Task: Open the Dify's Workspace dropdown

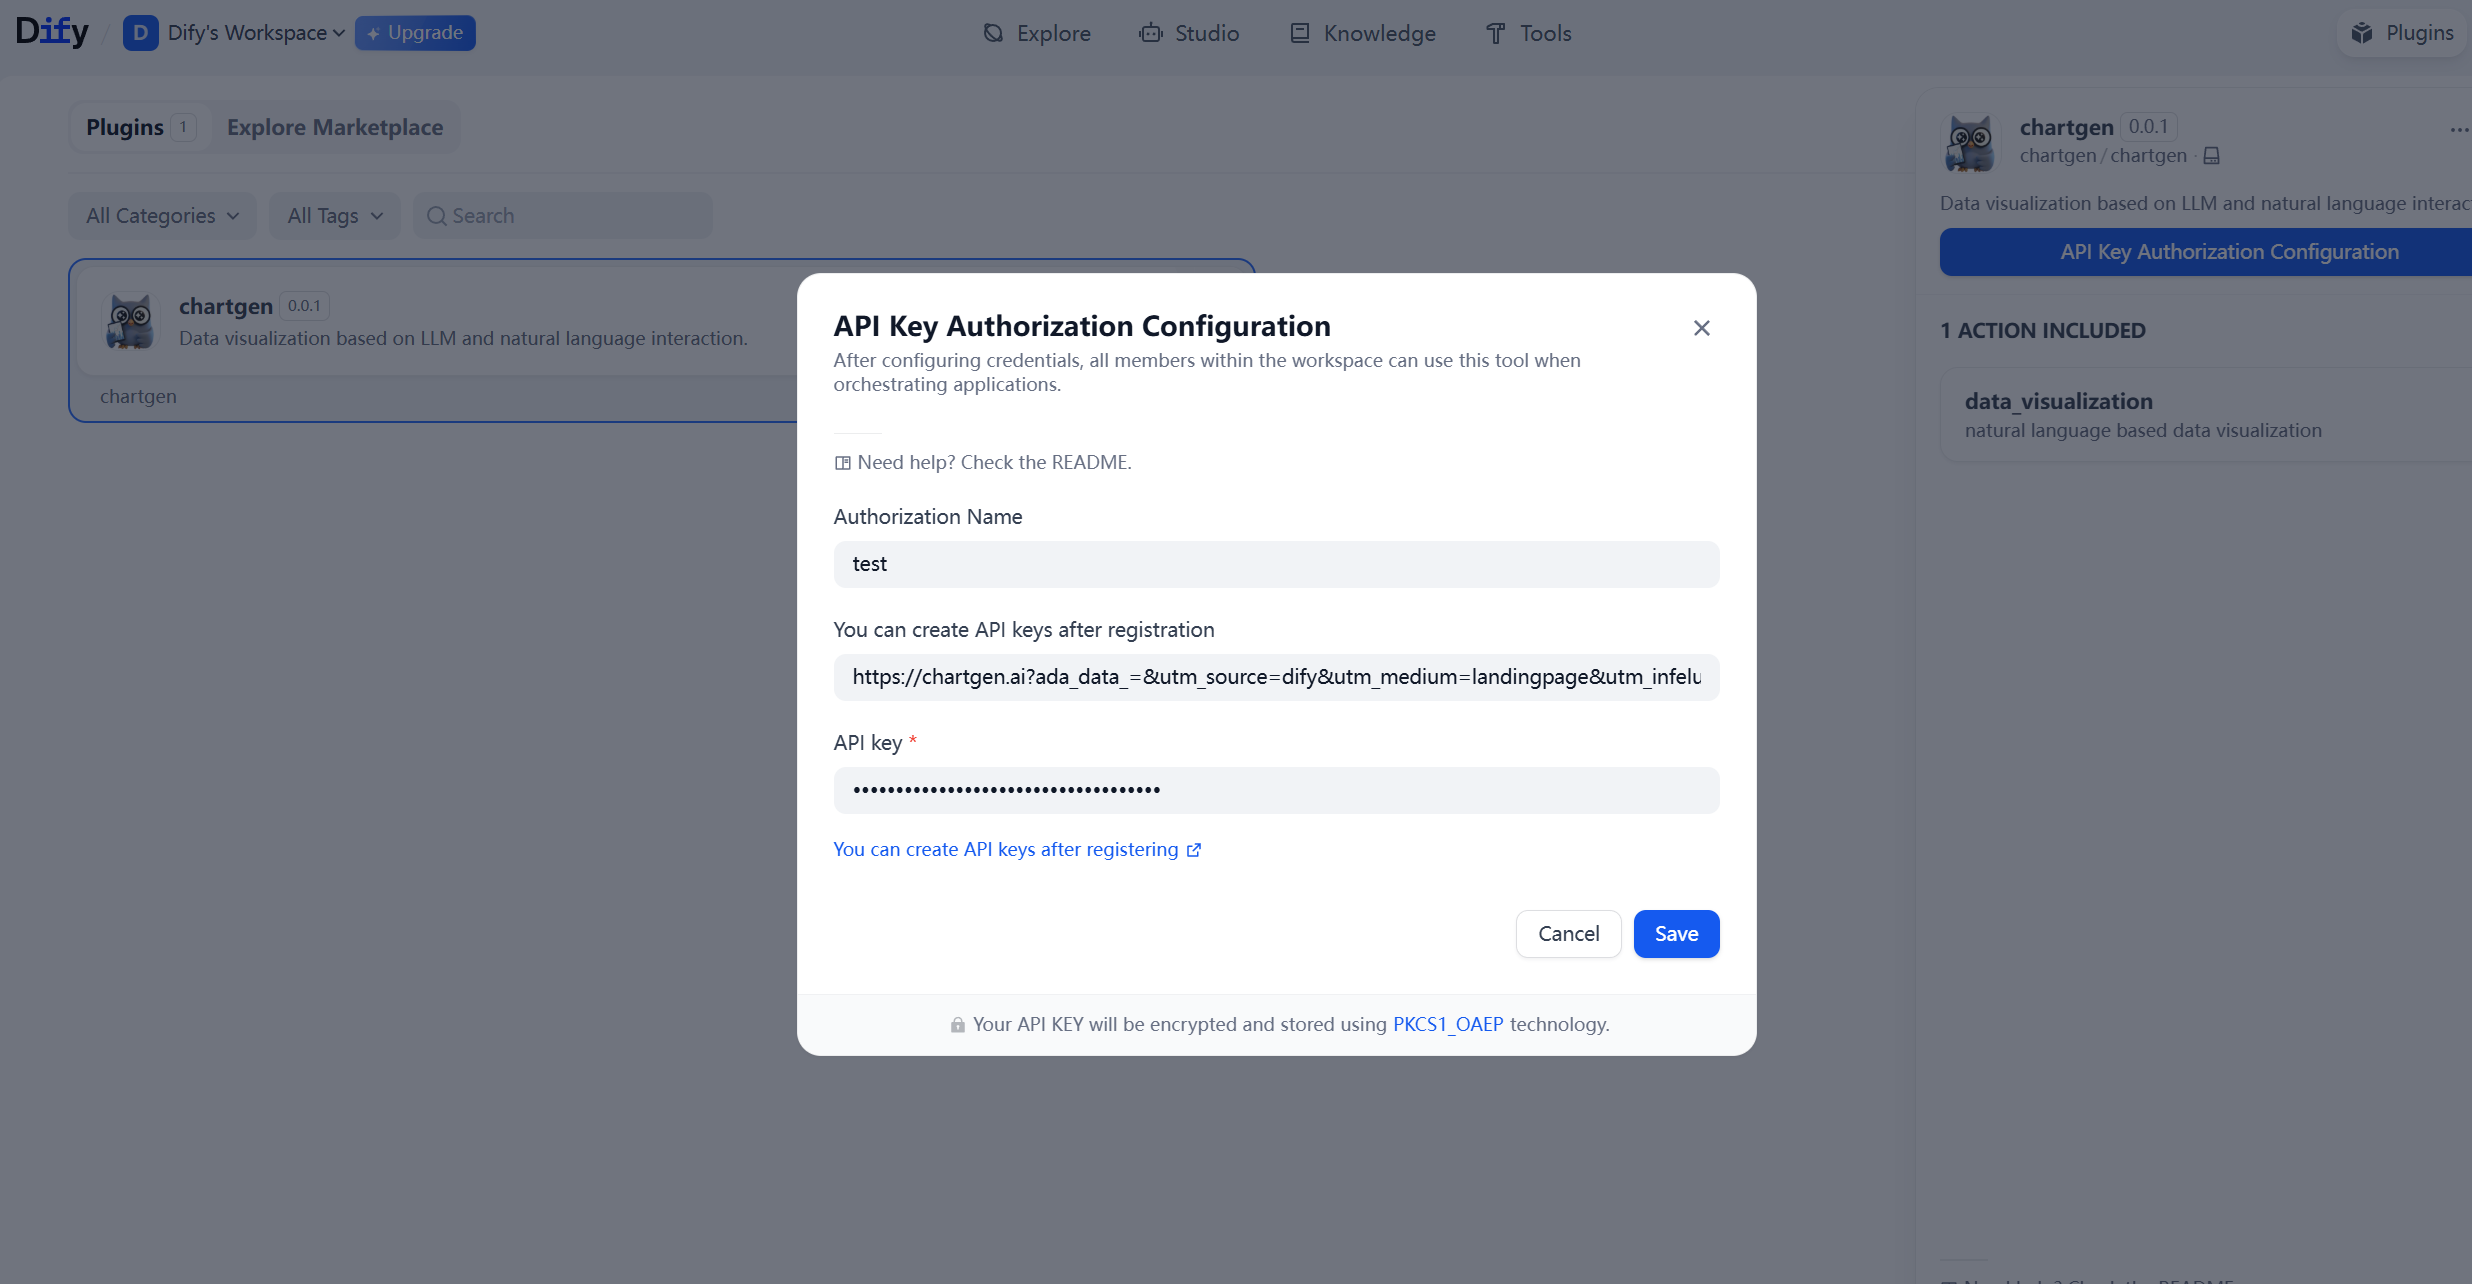Action: click(x=256, y=33)
